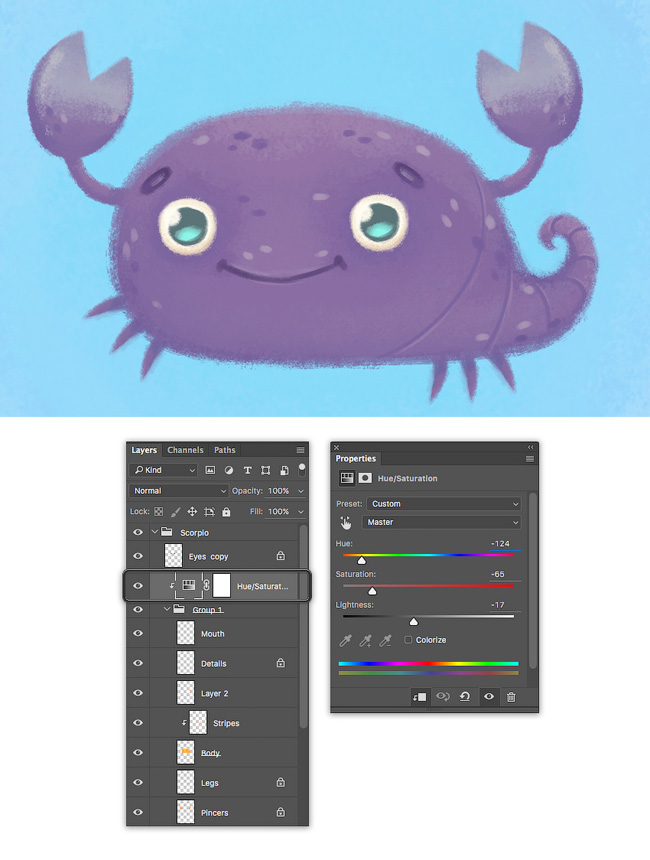This screenshot has width=650, height=860.
Task: Pick the first eyedropper tool
Action: pyautogui.click(x=346, y=640)
